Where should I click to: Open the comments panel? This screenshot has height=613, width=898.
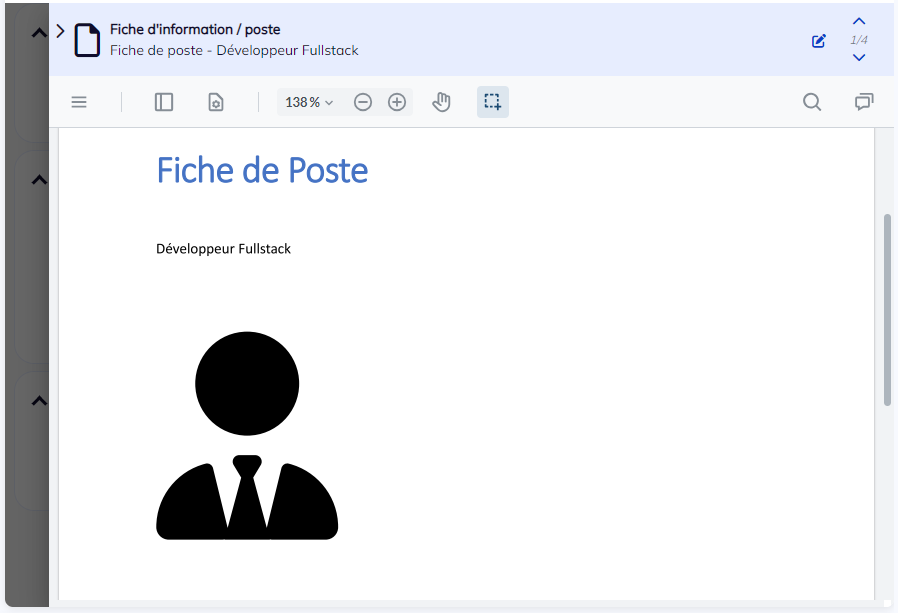pyautogui.click(x=864, y=102)
